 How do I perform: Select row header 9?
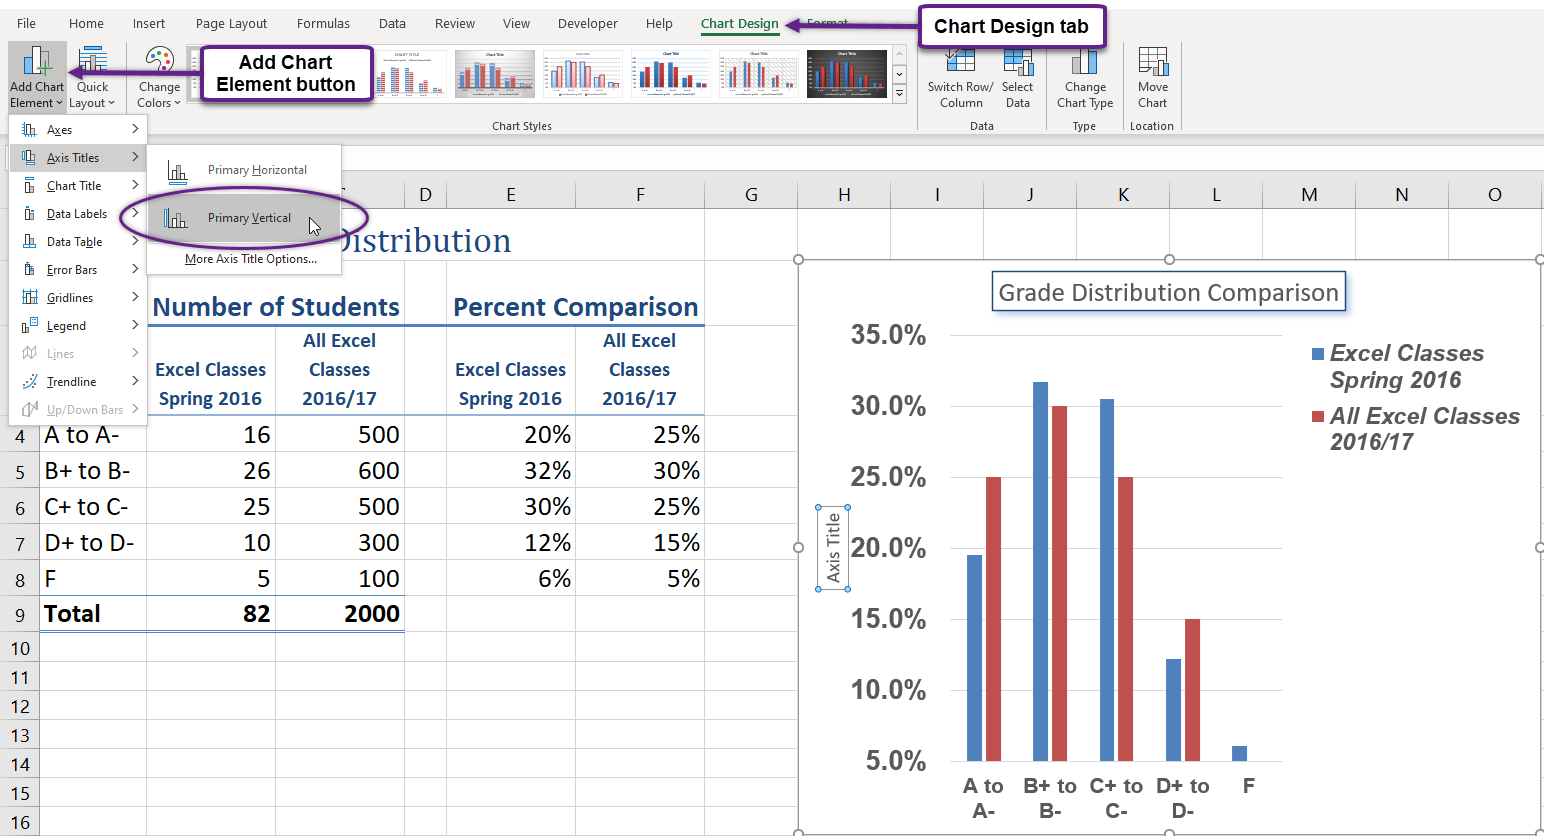pos(20,614)
